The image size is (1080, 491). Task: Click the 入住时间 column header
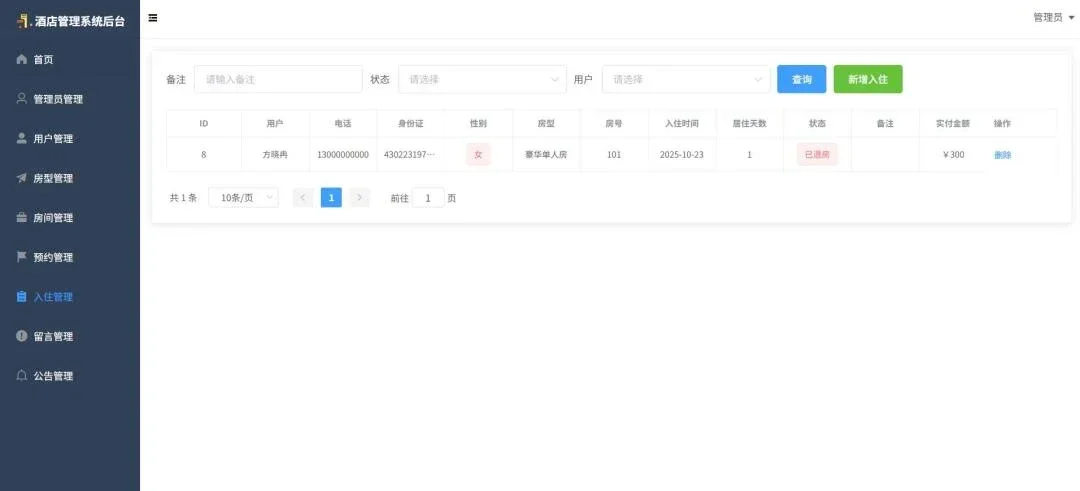click(682, 123)
